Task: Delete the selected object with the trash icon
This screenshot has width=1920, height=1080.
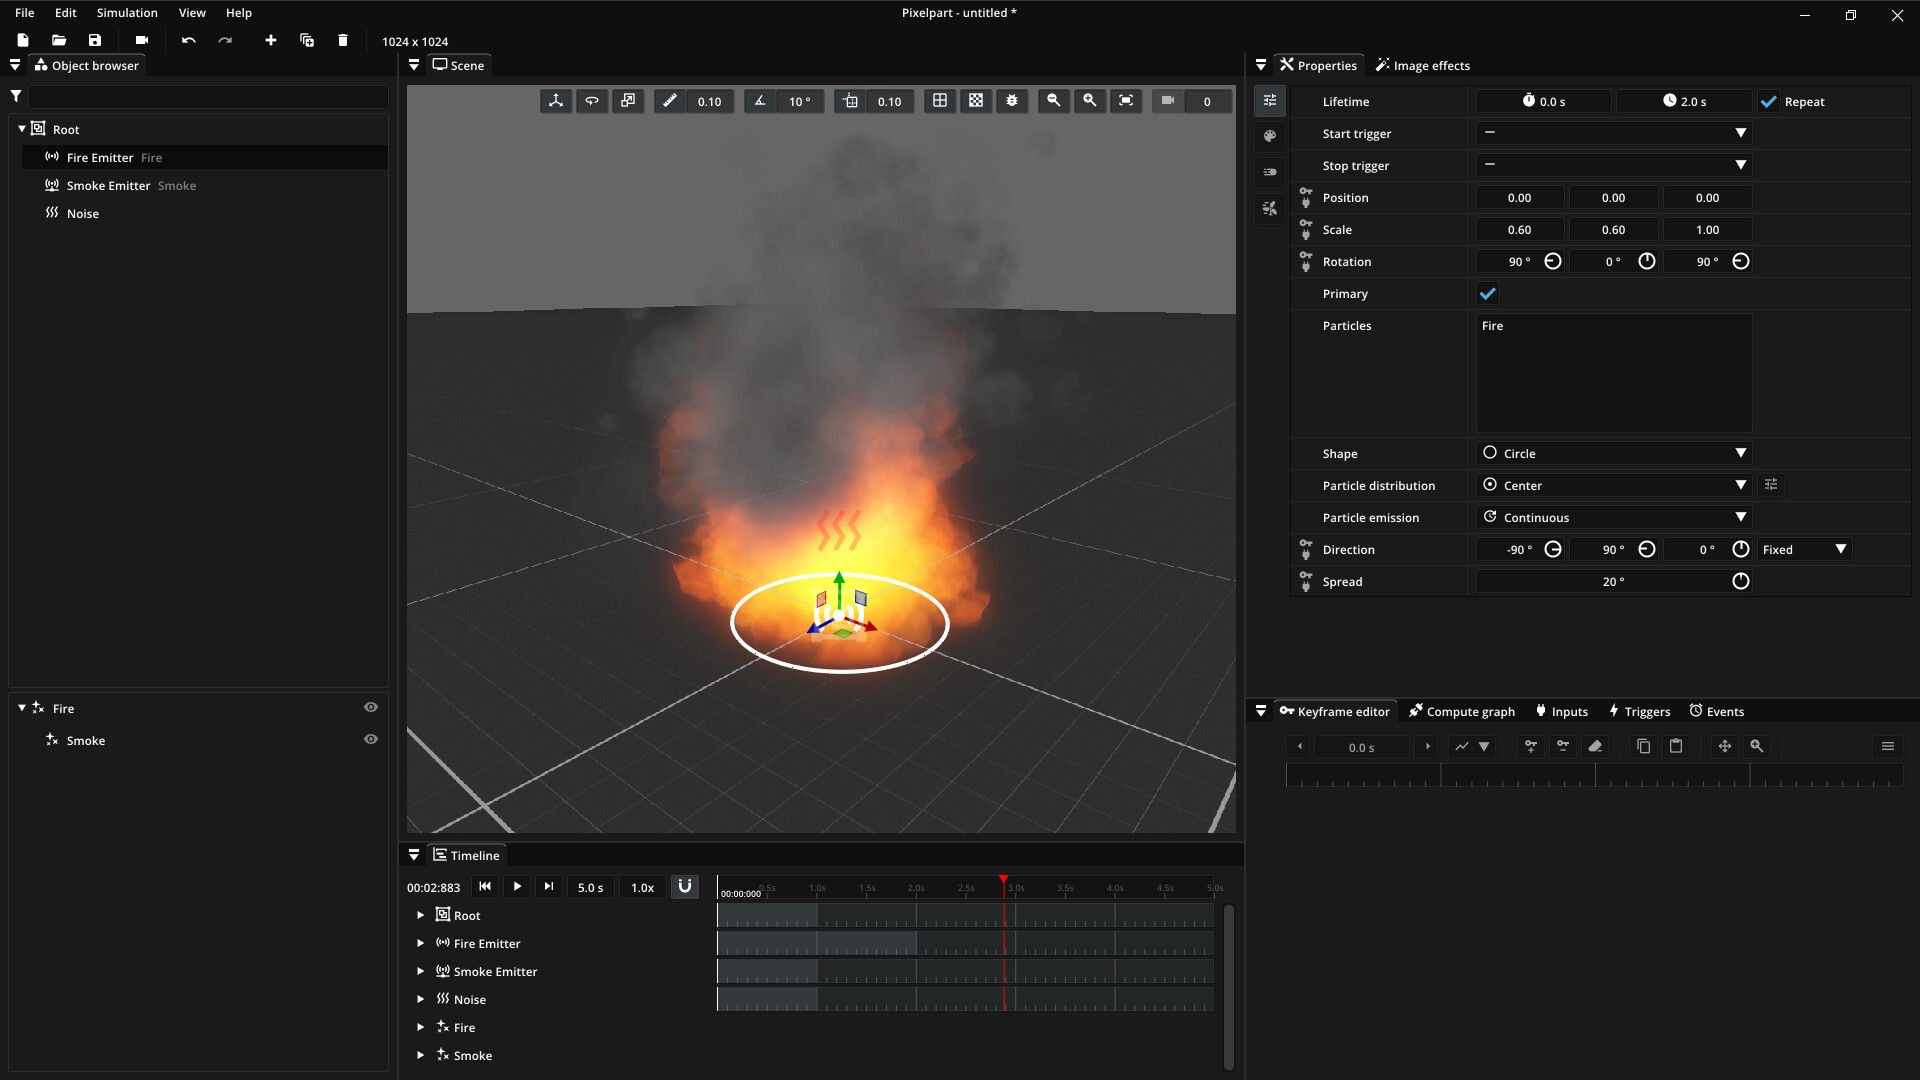Action: (343, 41)
